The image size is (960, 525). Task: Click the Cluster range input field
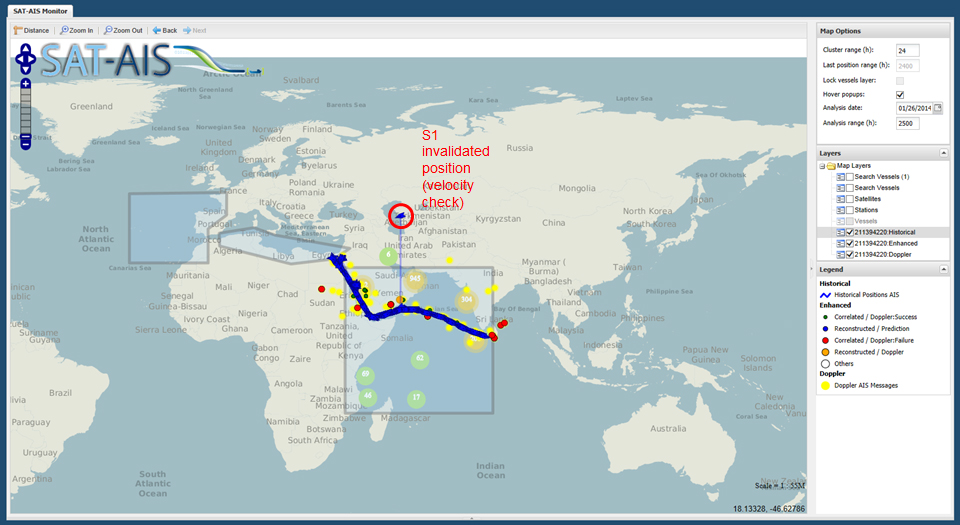click(x=907, y=51)
